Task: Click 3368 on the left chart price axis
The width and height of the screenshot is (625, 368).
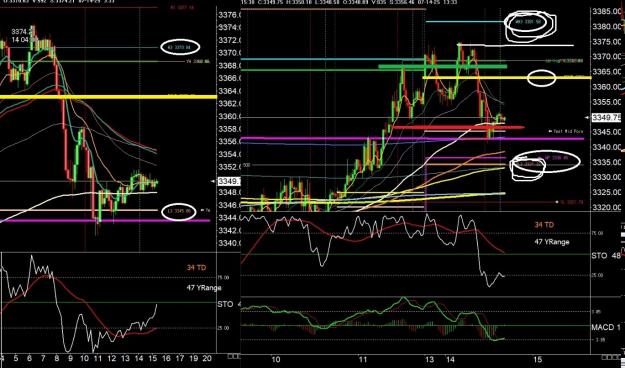Action: (230, 65)
